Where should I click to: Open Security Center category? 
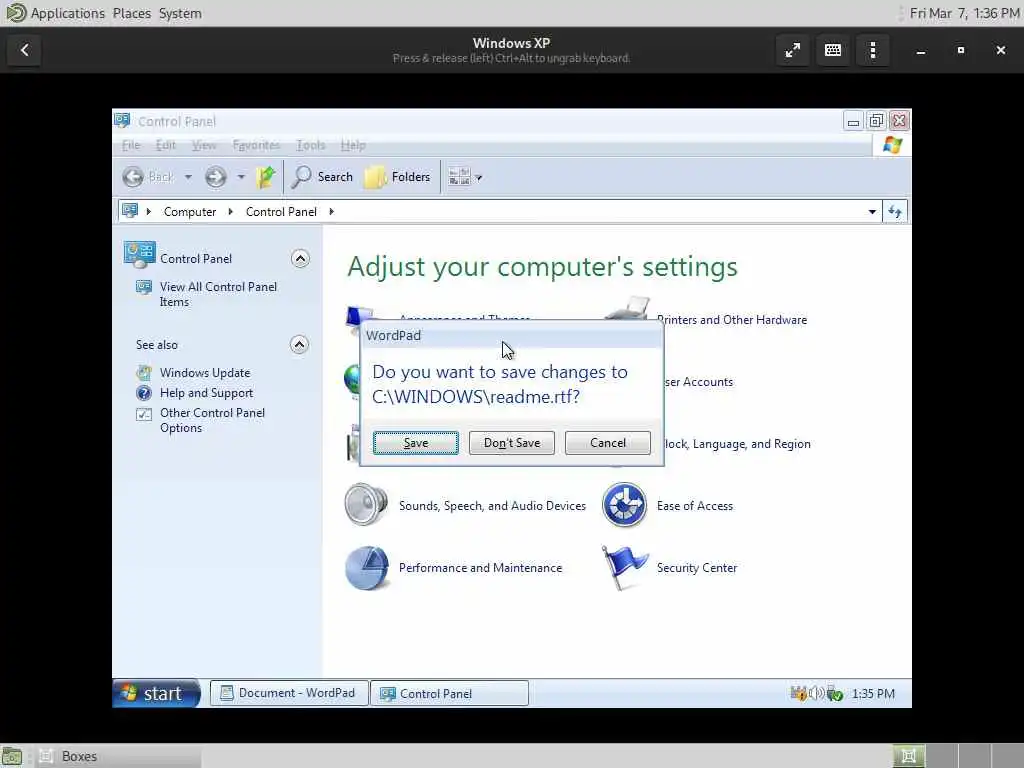pos(697,568)
